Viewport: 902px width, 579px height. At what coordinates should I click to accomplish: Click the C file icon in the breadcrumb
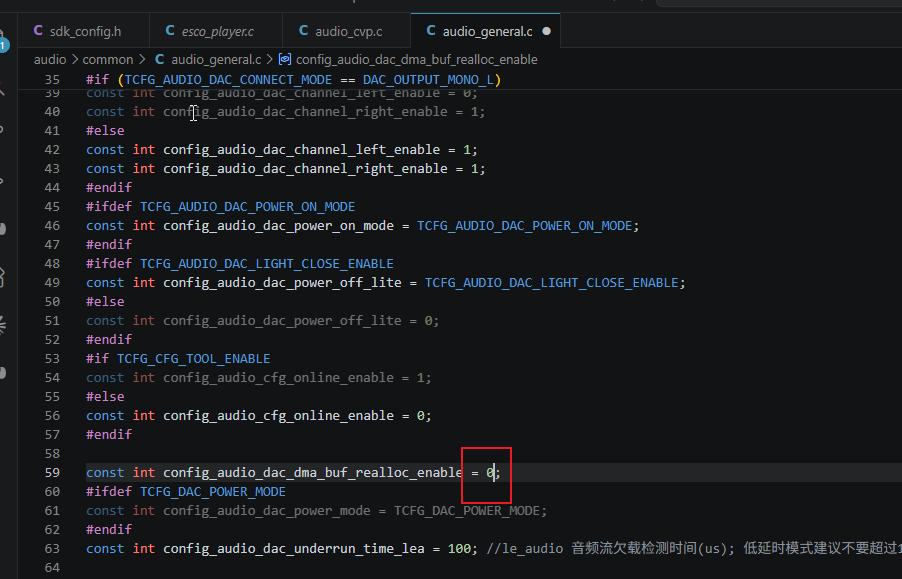coord(159,59)
